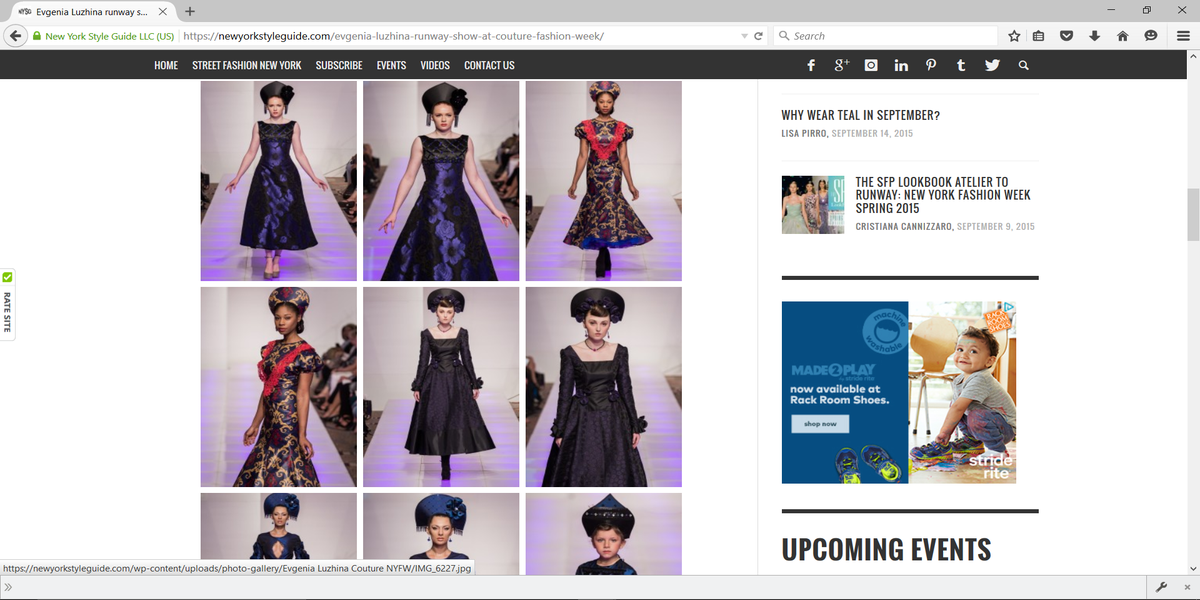The image size is (1200, 600).
Task: Open the chat smiley toolbar icon
Action: [x=1150, y=36]
